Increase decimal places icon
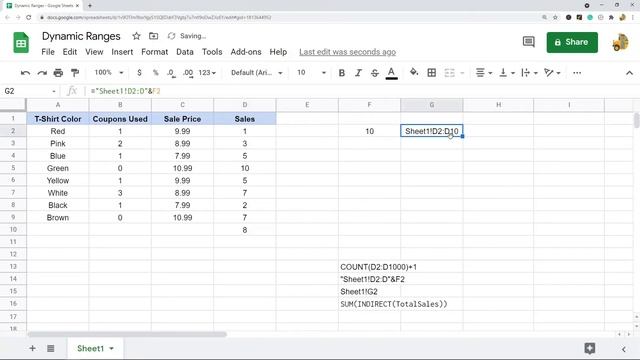Image resolution: width=640 pixels, height=360 pixels. 188,73
